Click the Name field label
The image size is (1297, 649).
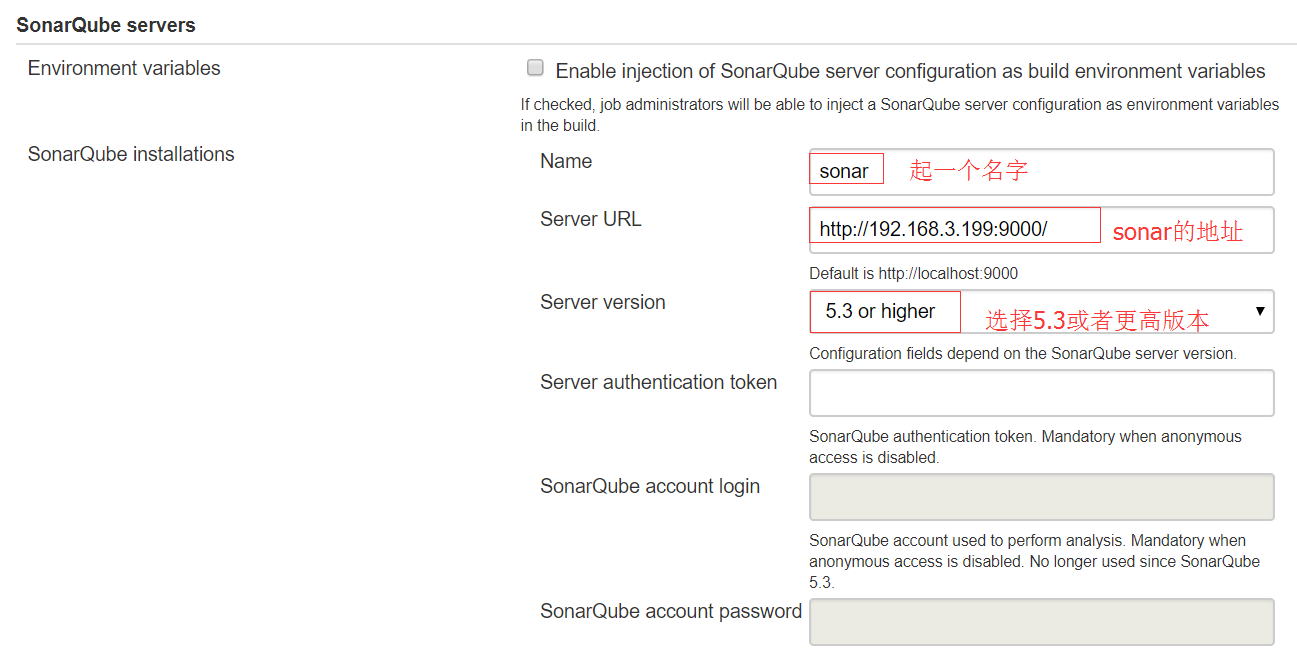pyautogui.click(x=565, y=160)
